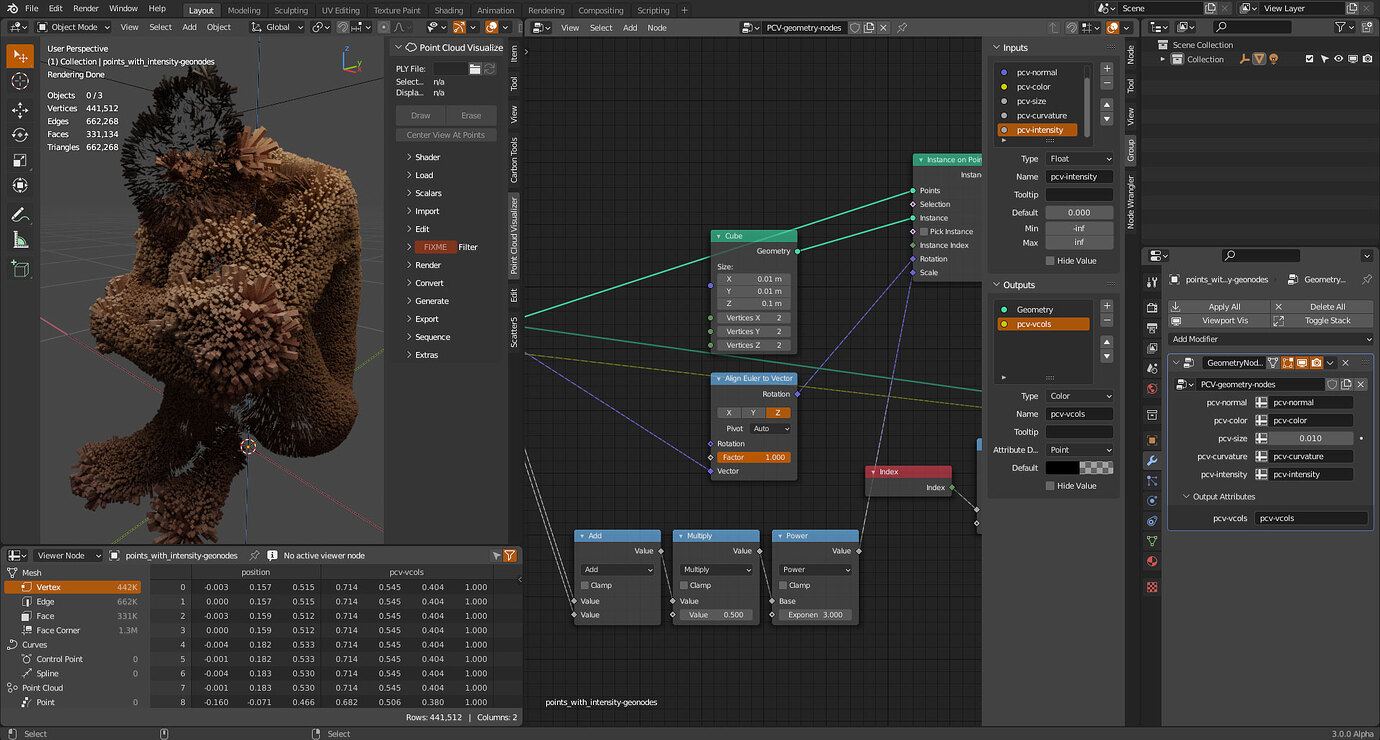Expand the Scalars subpanel
The image size is (1380, 740).
428,194
